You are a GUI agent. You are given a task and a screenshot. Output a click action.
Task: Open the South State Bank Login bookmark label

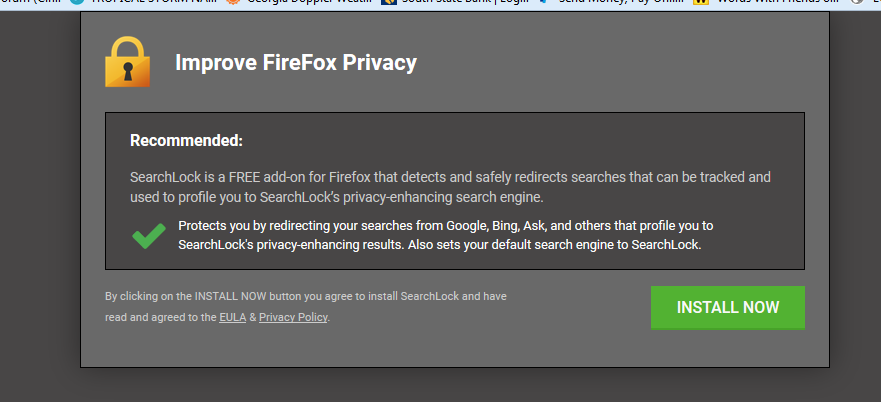(x=464, y=2)
